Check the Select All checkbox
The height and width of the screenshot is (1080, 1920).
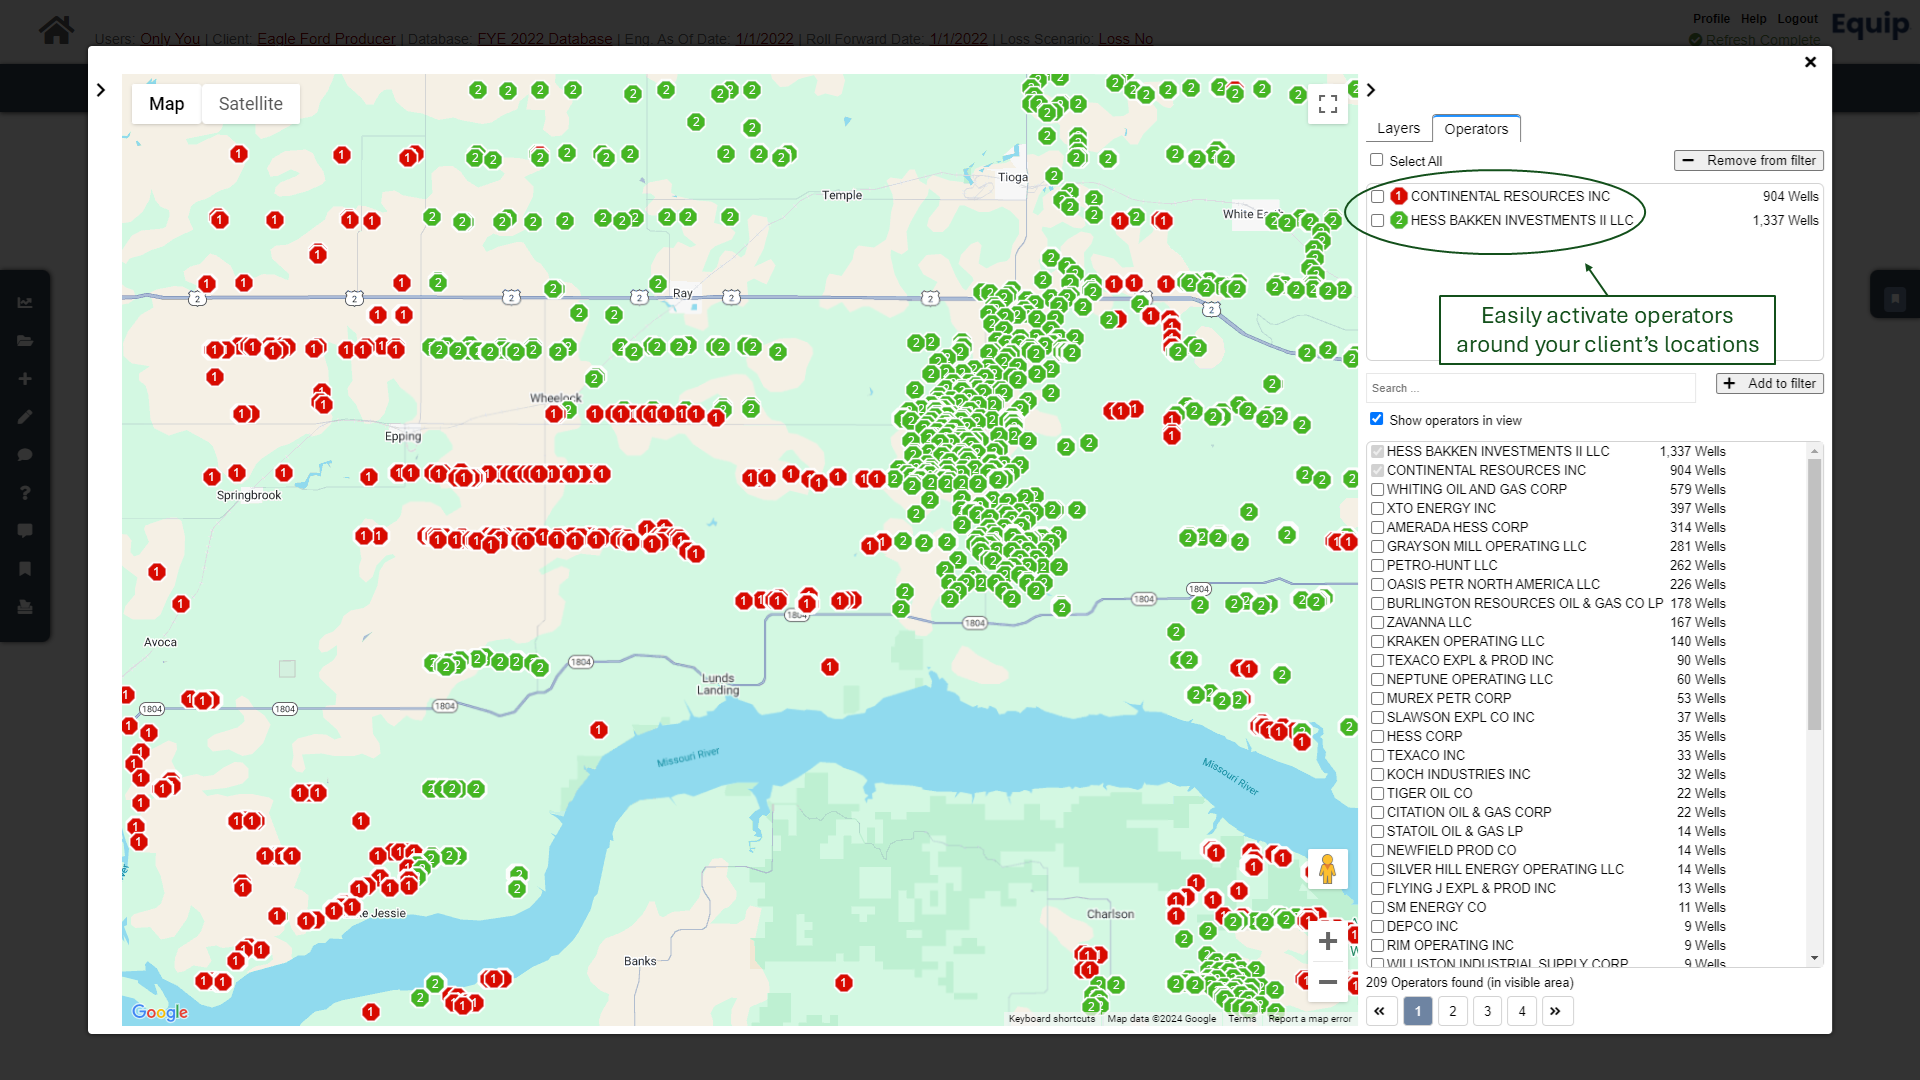[1377, 160]
